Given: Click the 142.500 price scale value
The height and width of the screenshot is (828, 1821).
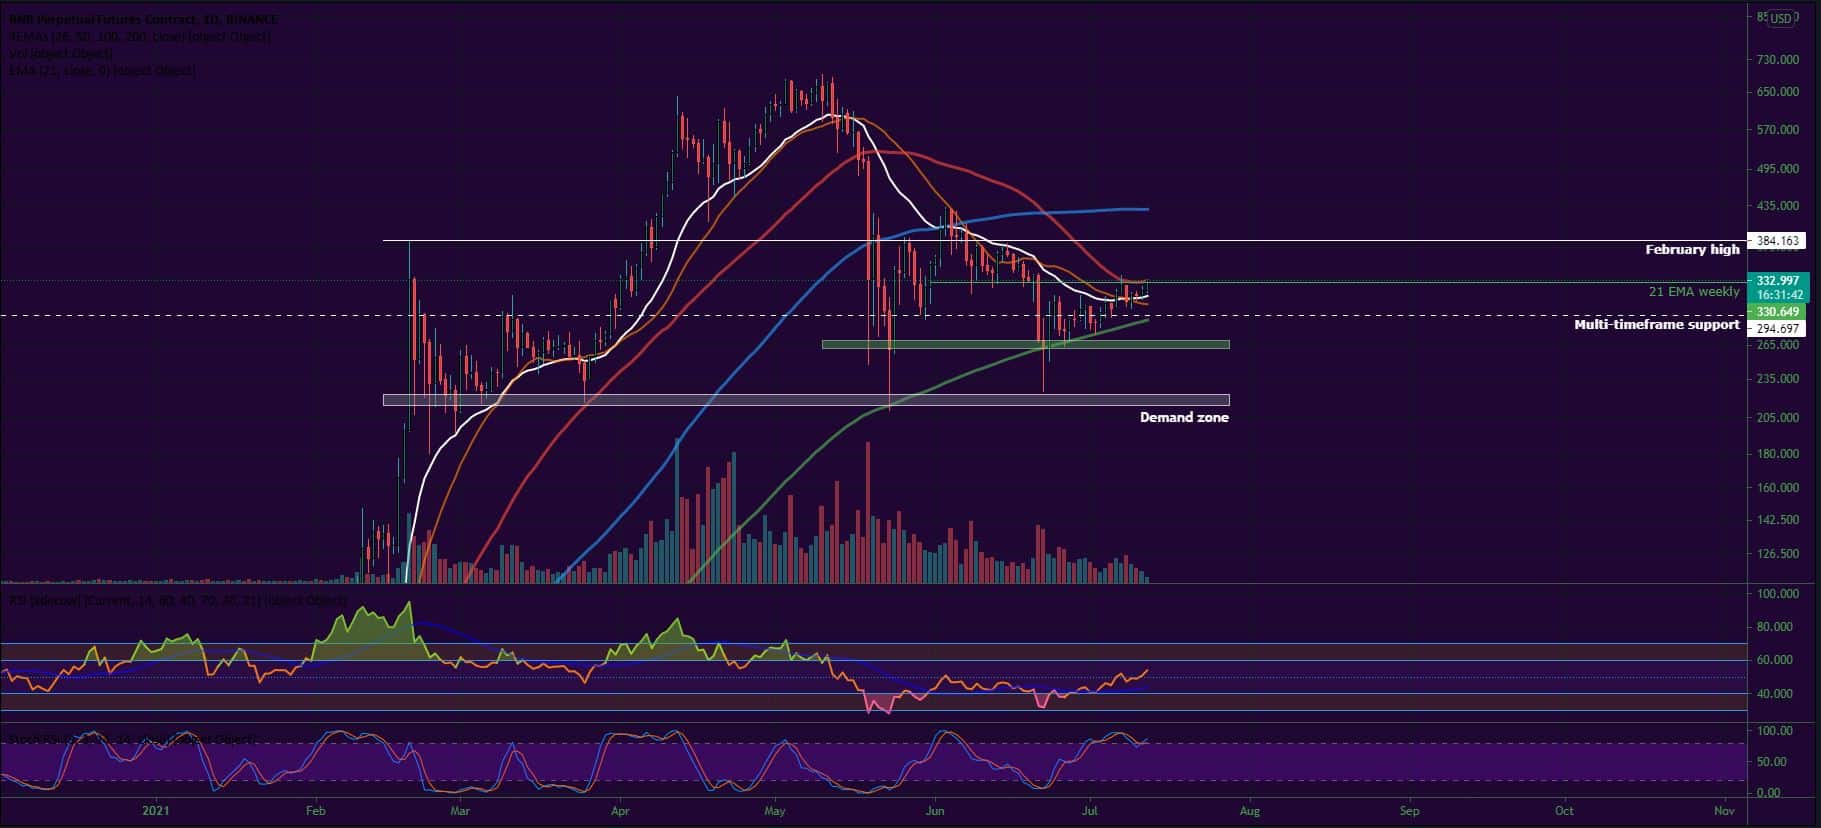Looking at the screenshot, I should tap(1777, 520).
